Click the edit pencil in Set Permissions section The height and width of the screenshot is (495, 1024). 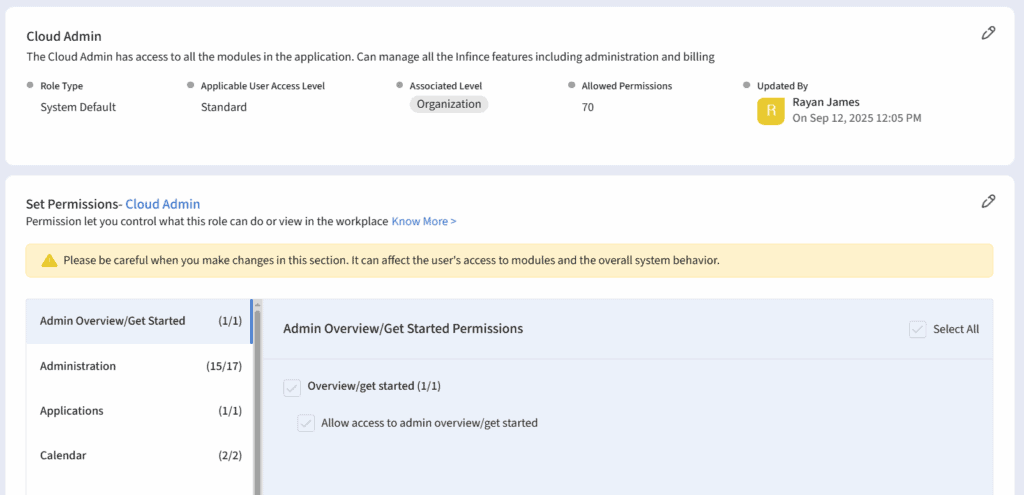tap(988, 201)
